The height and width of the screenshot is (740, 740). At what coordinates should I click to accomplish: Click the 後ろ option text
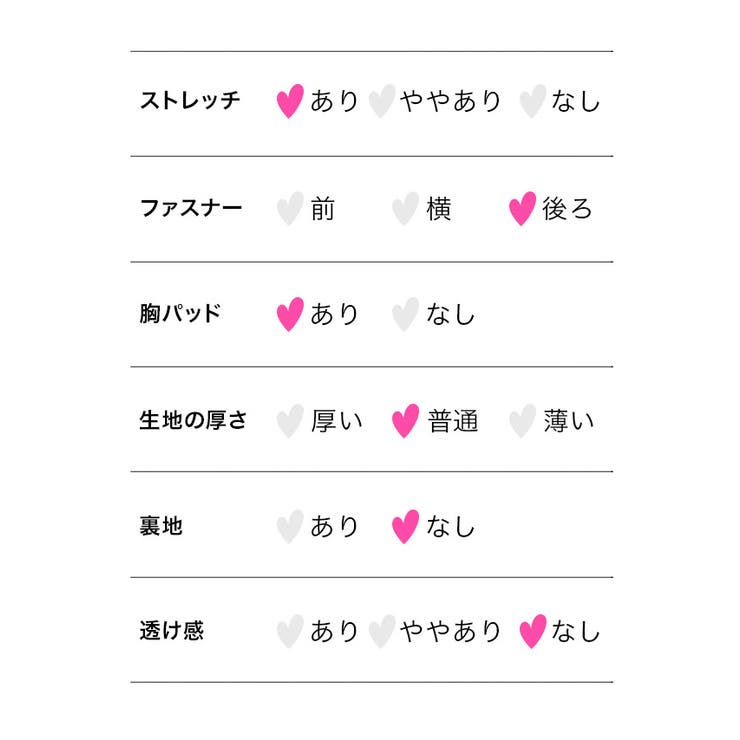567,209
